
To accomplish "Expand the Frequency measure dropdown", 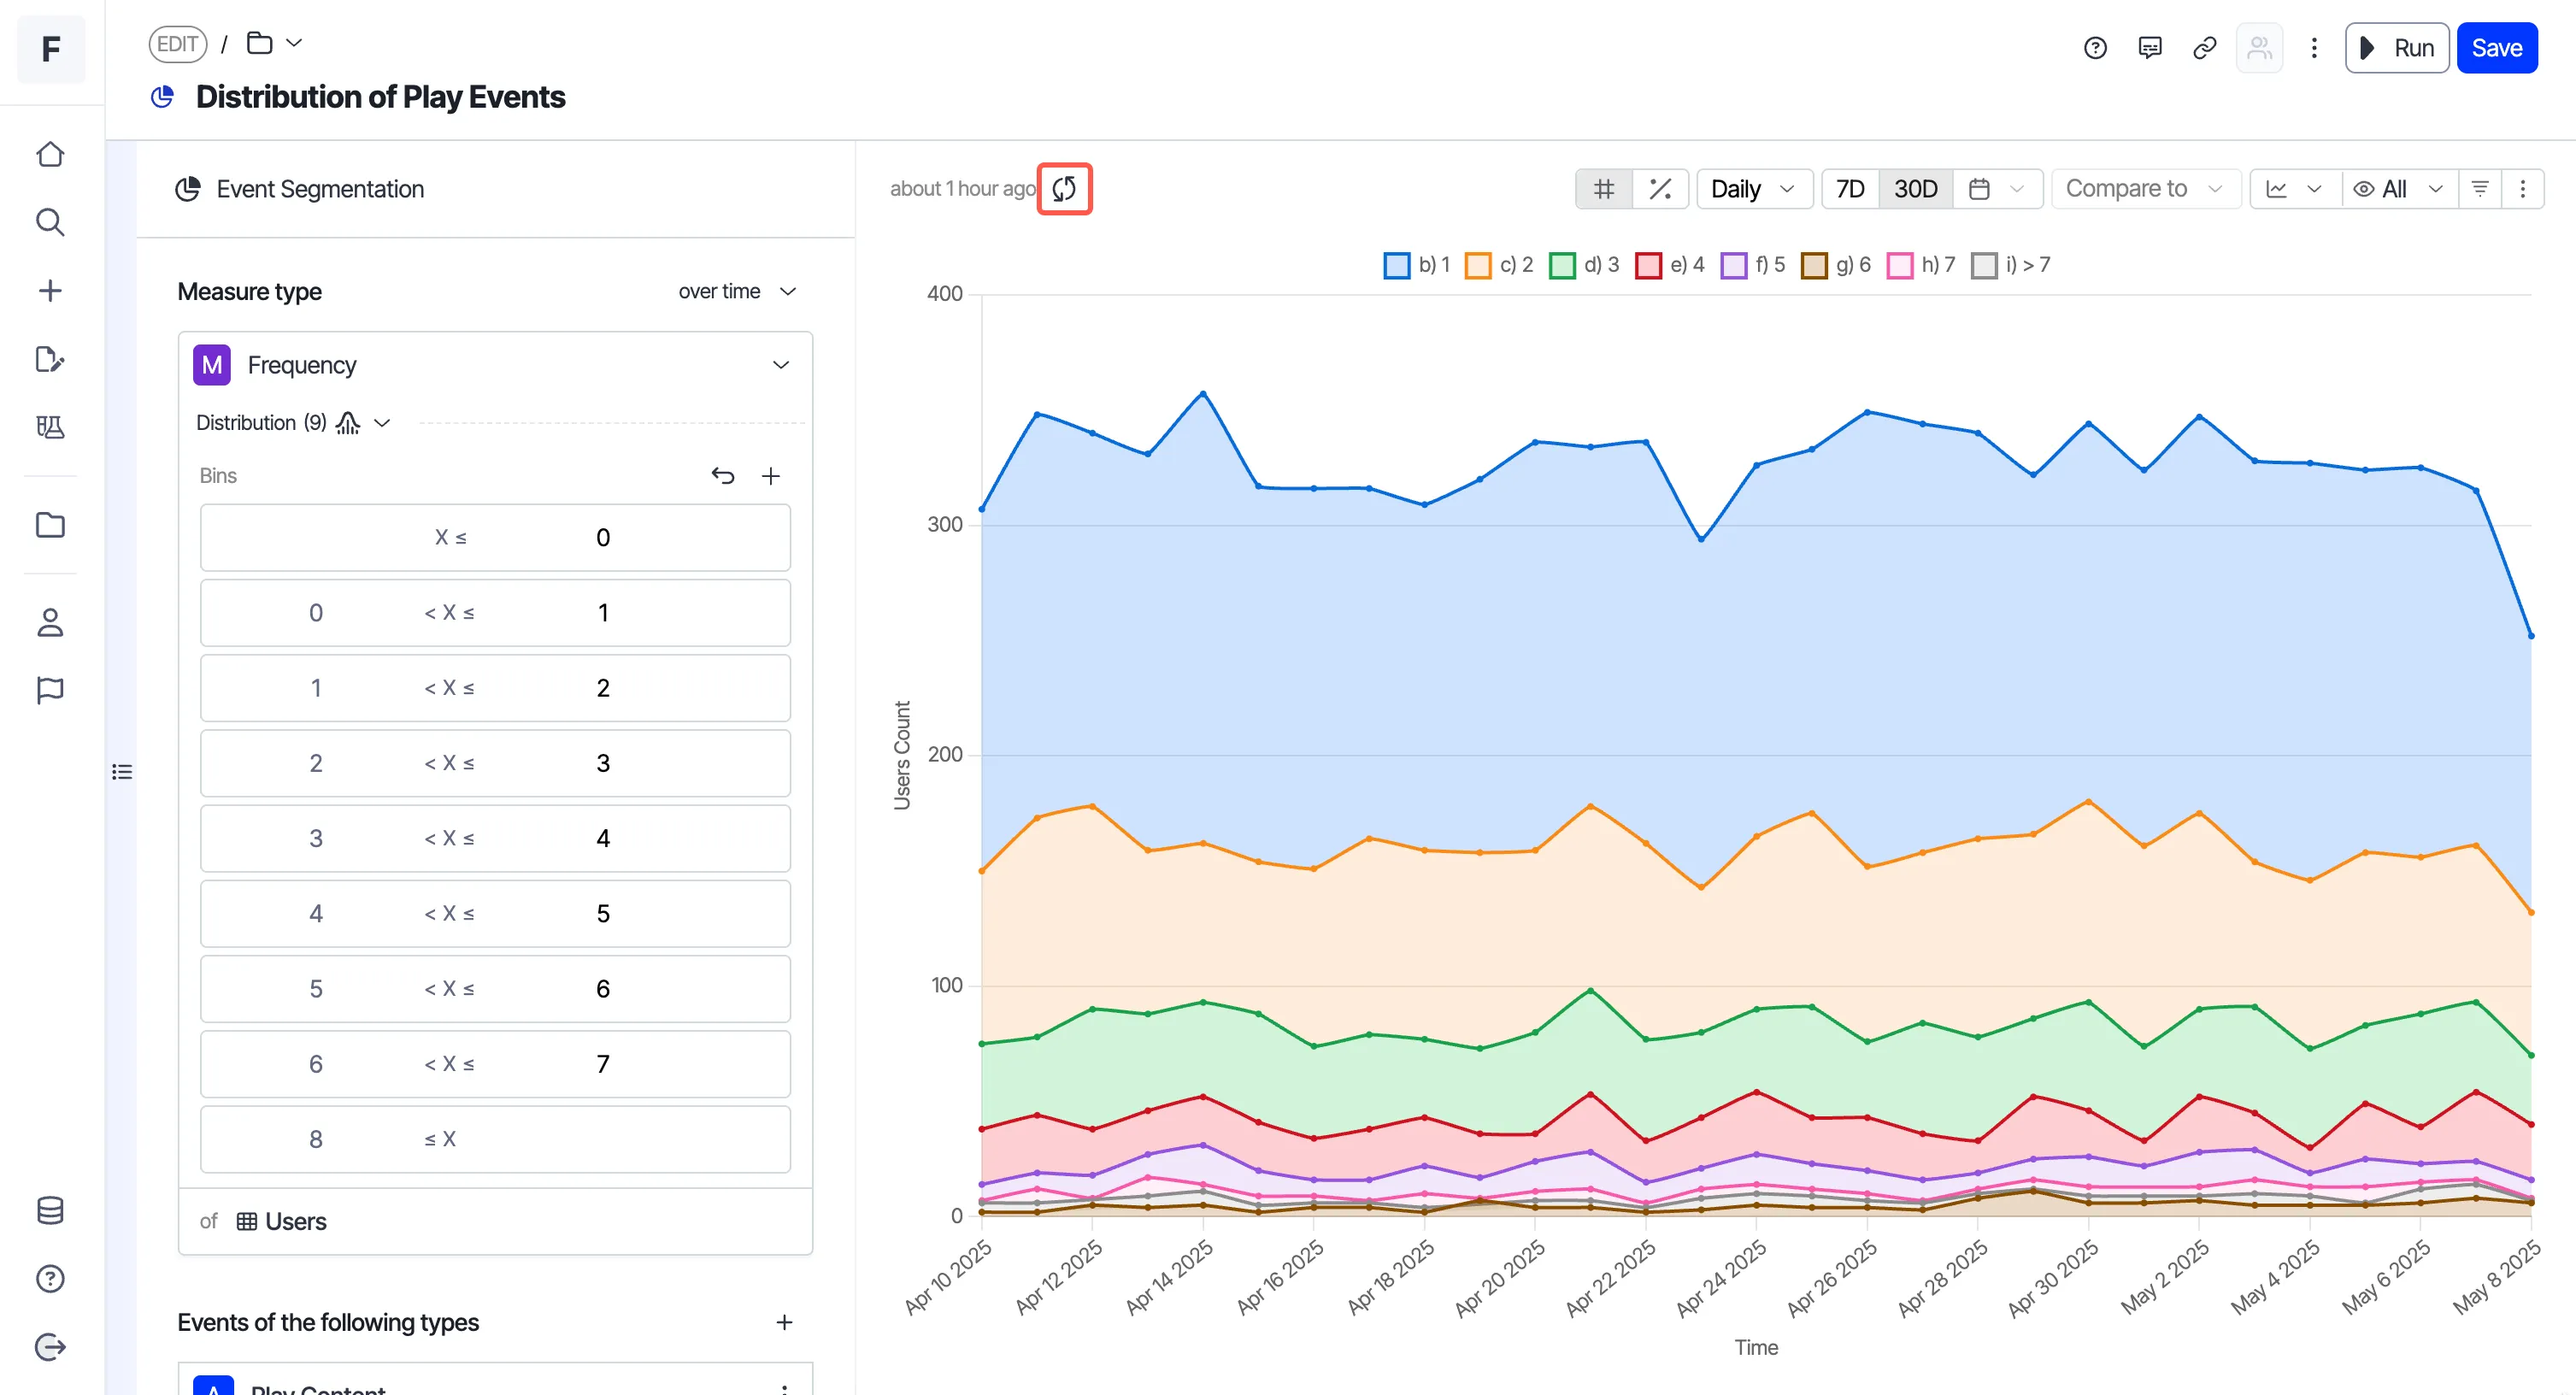I will pyautogui.click(x=496, y=365).
